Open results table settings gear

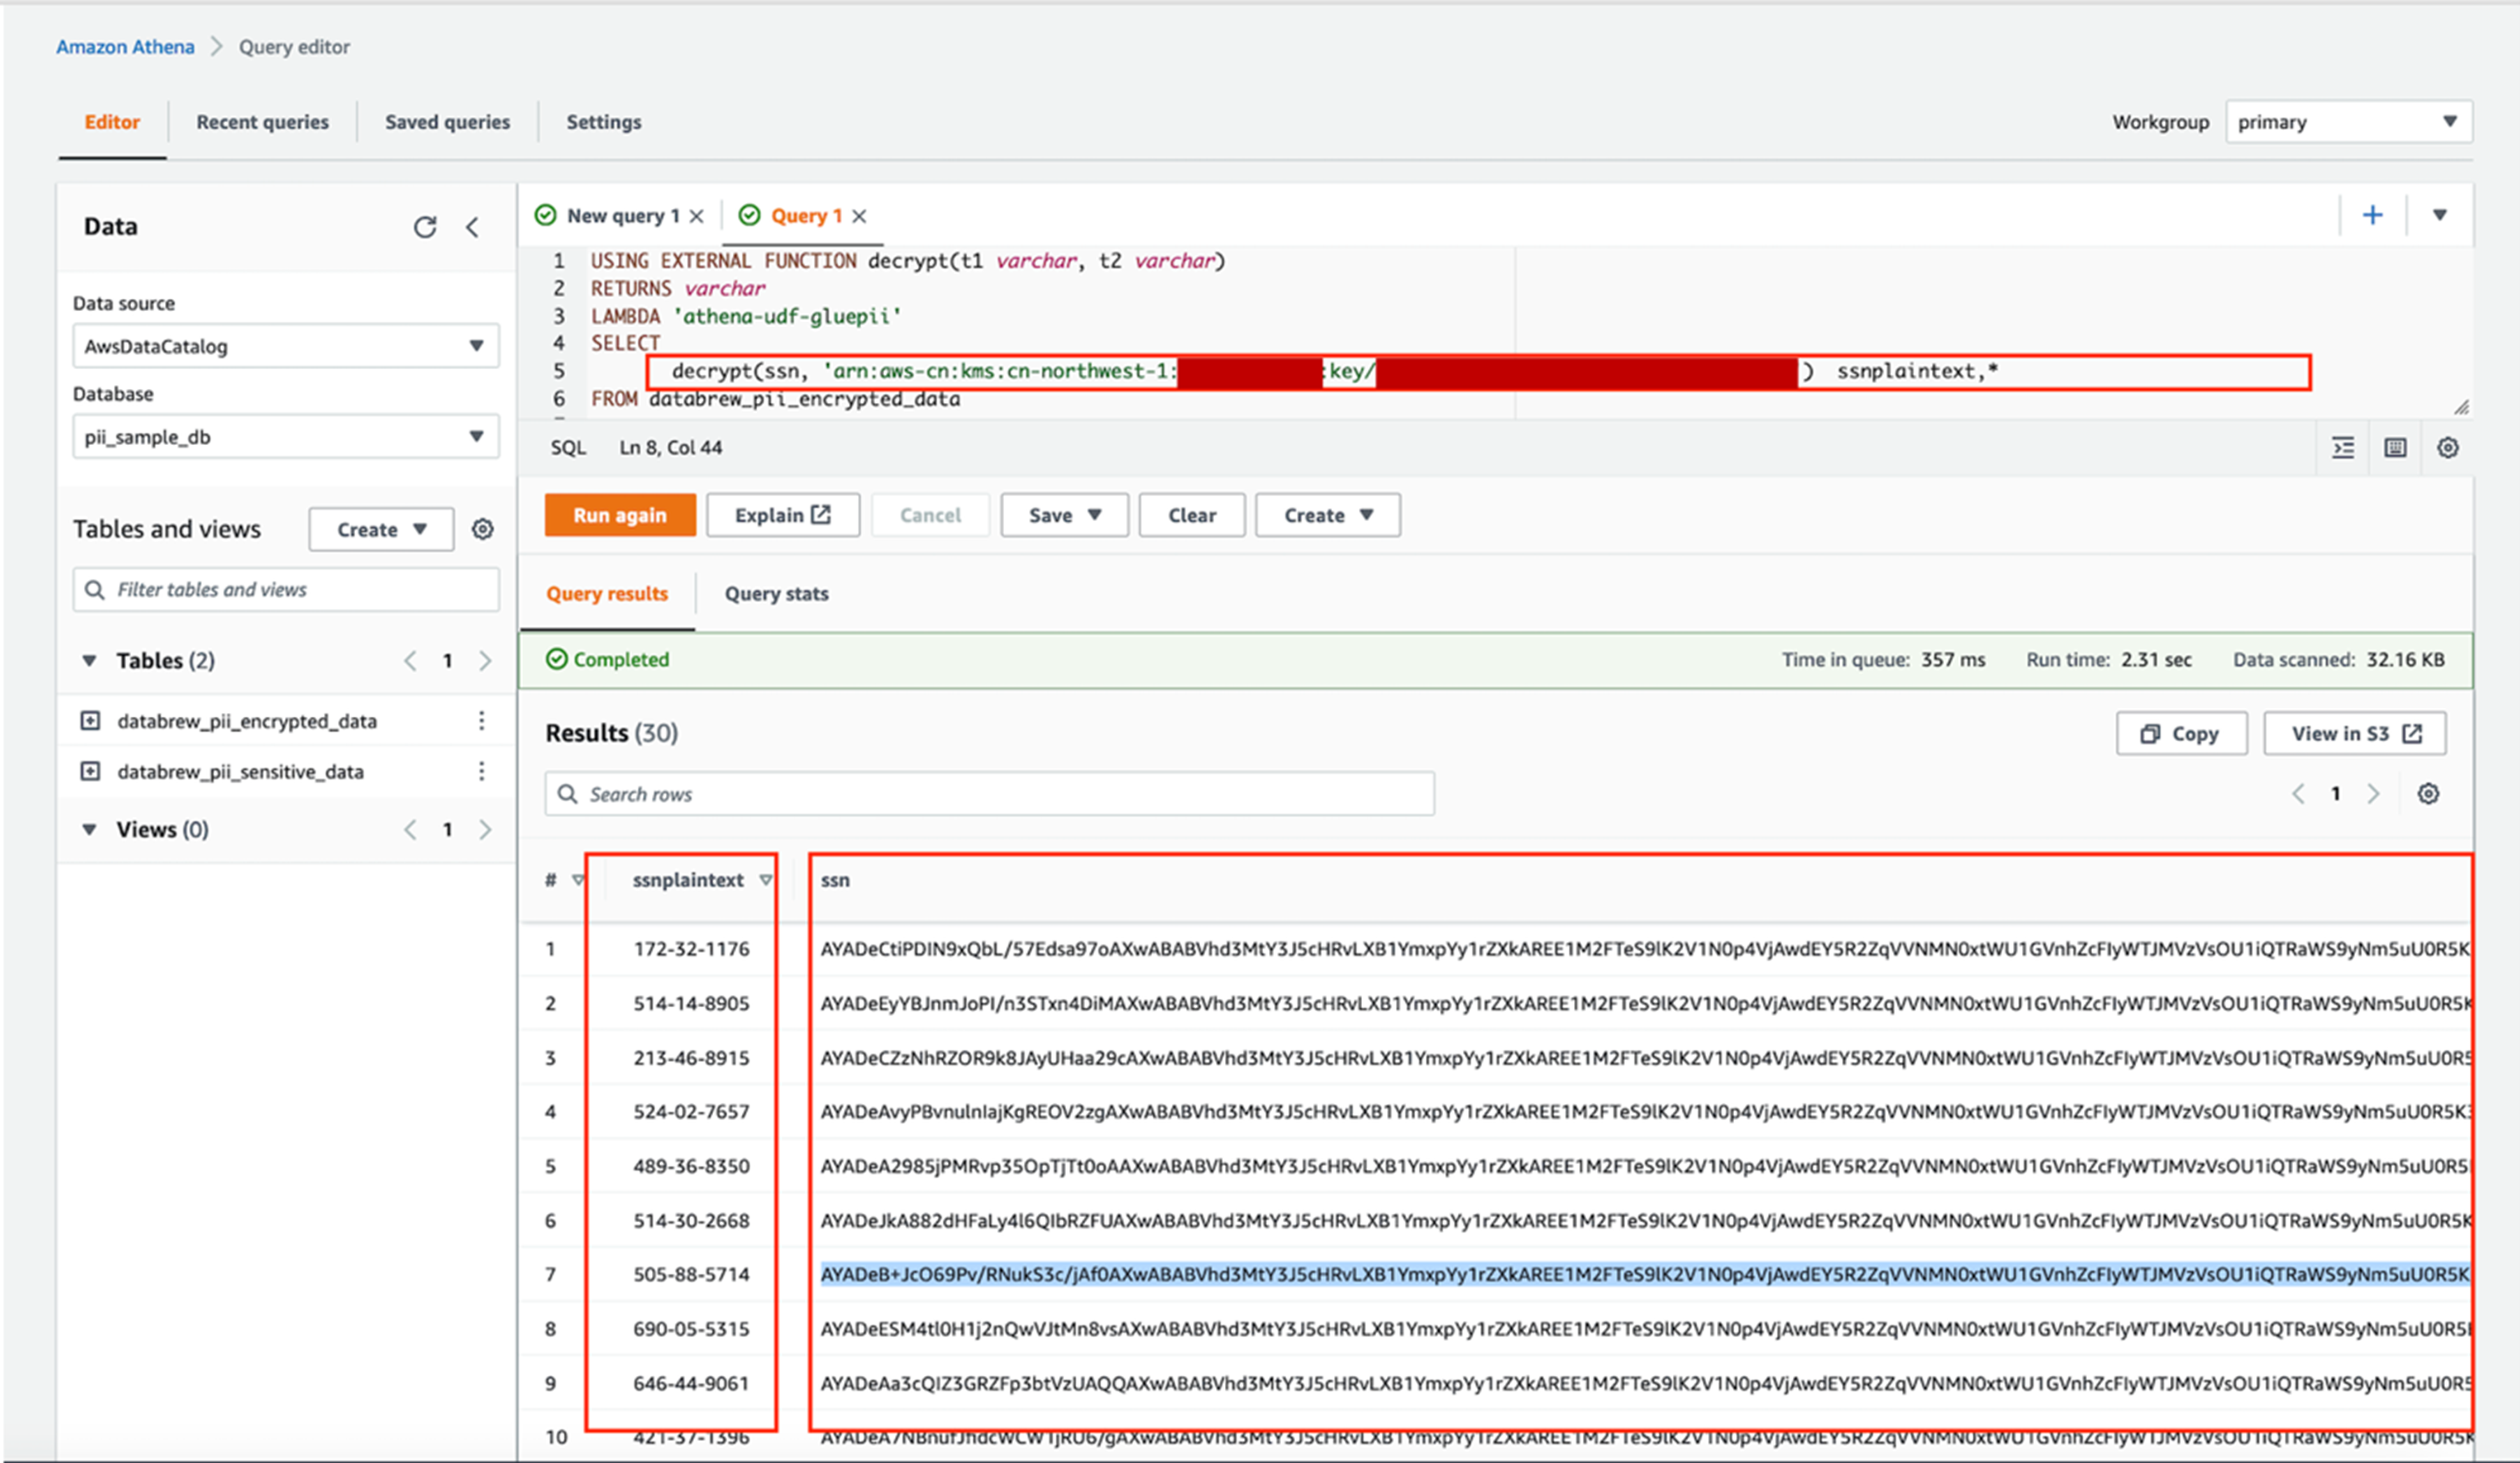(2428, 794)
